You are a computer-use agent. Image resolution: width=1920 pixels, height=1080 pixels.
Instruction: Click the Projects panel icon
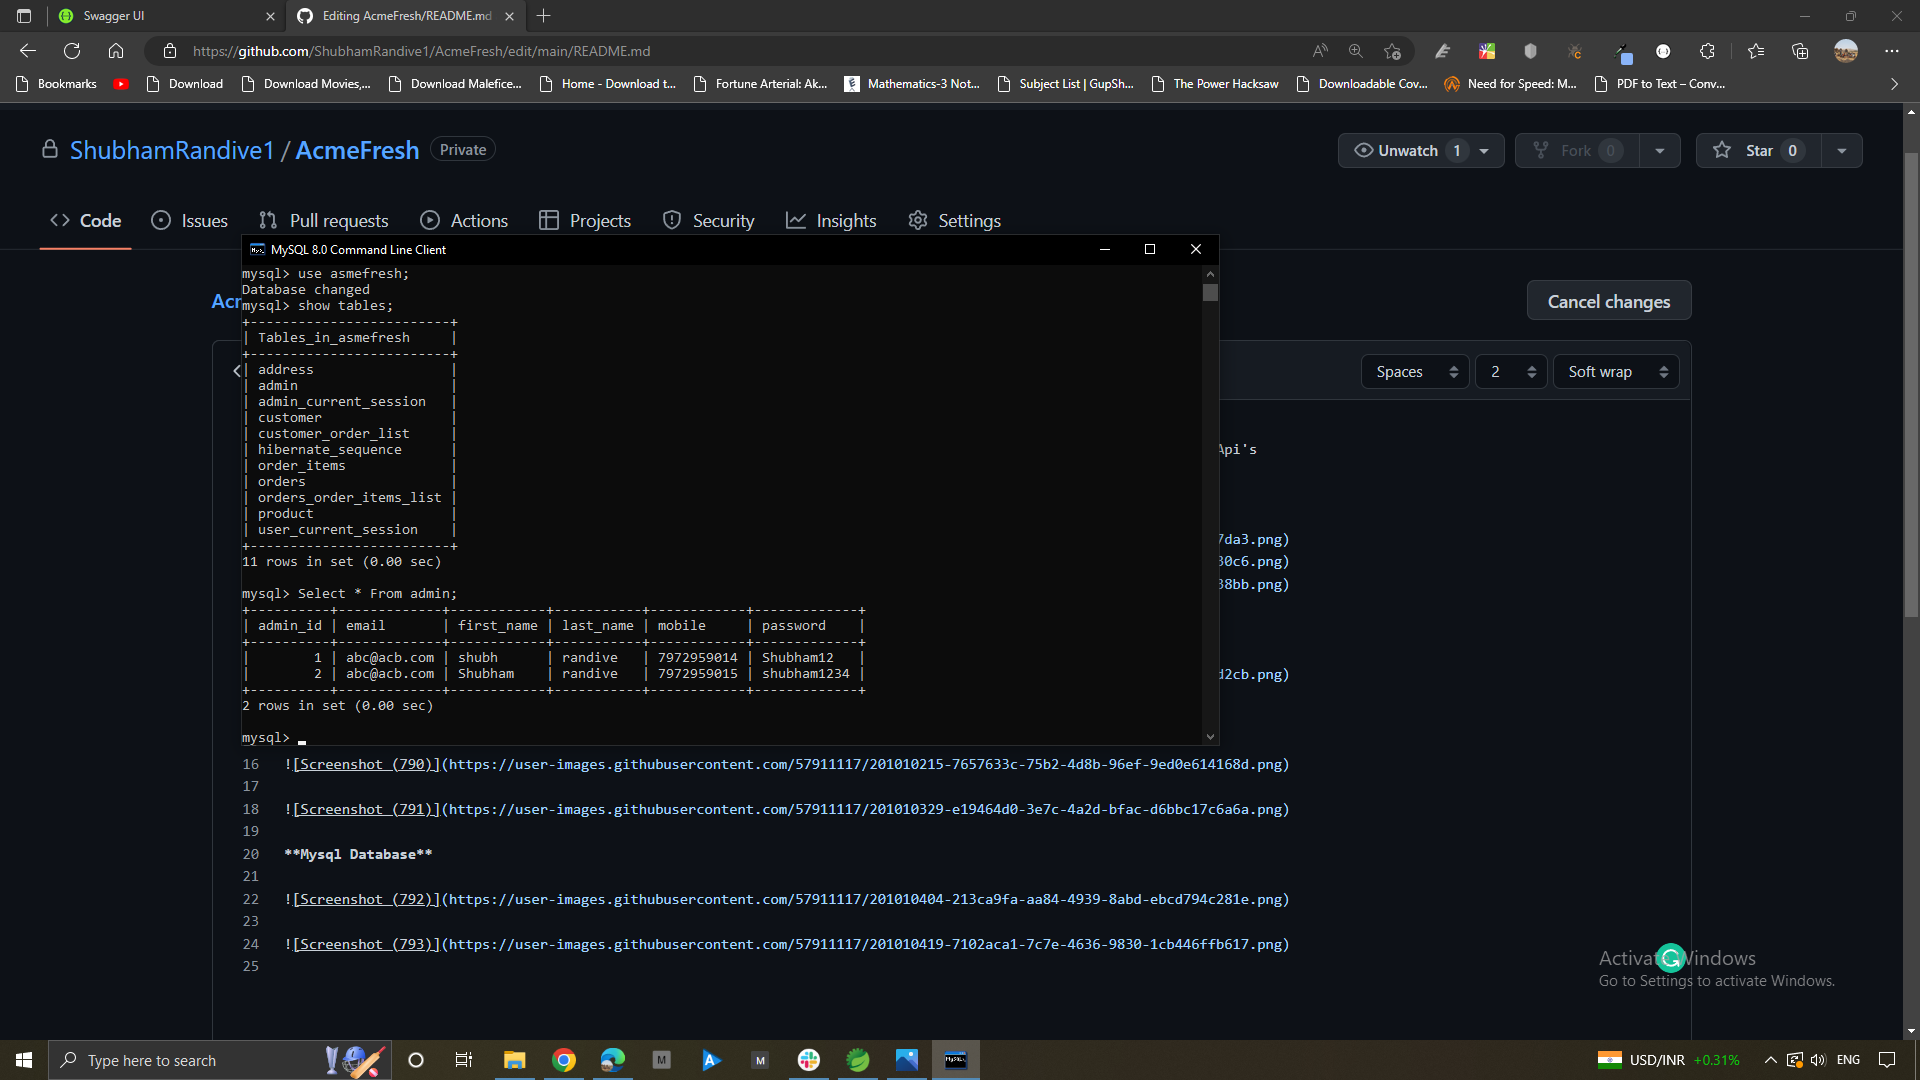(550, 220)
